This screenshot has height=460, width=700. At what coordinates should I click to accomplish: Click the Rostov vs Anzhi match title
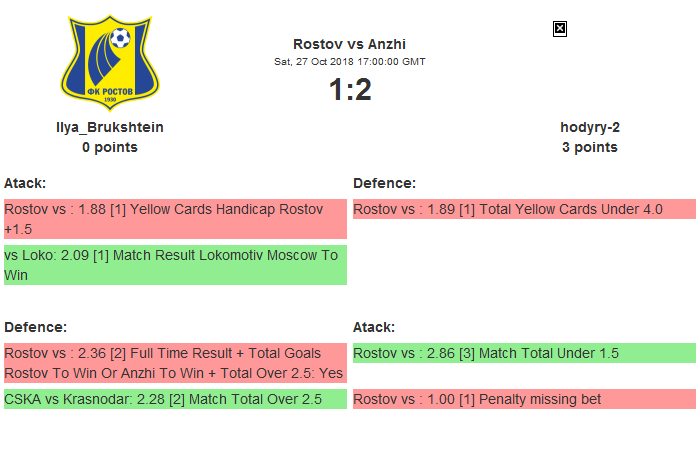(x=349, y=44)
